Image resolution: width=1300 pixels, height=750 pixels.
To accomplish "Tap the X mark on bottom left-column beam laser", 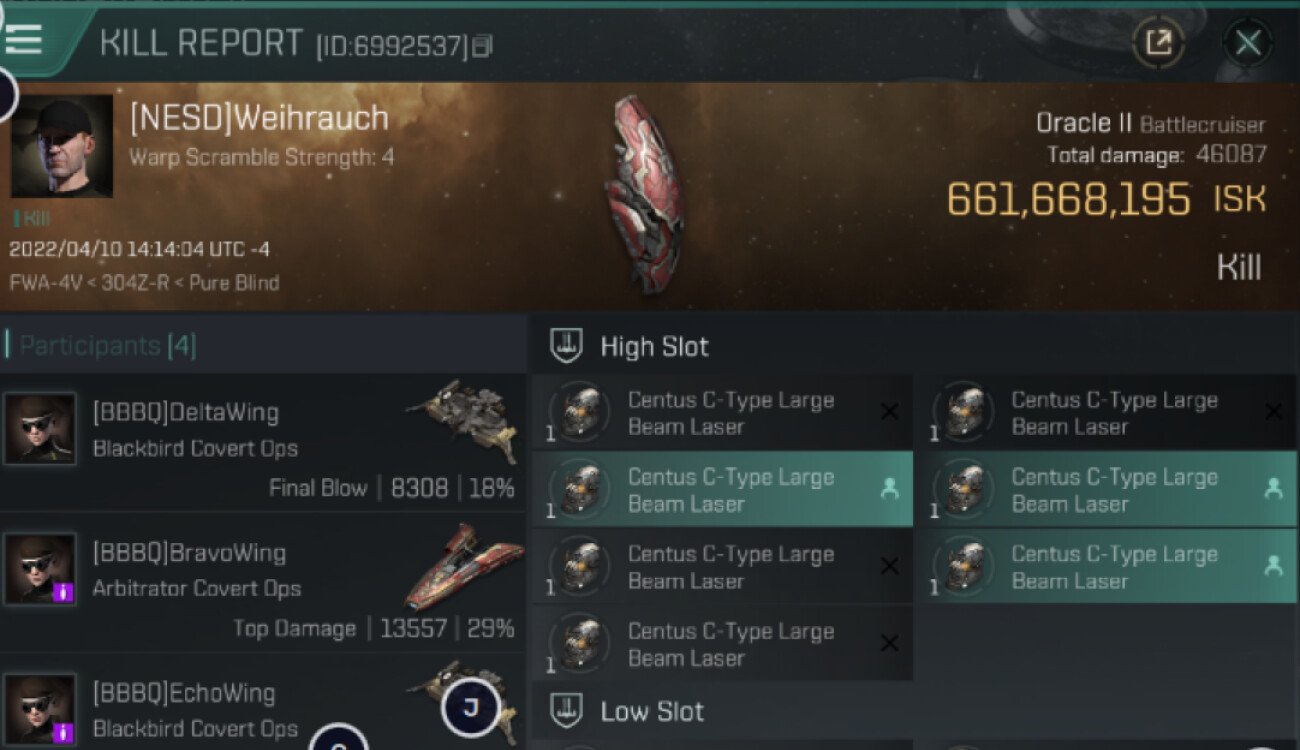I will [x=889, y=643].
